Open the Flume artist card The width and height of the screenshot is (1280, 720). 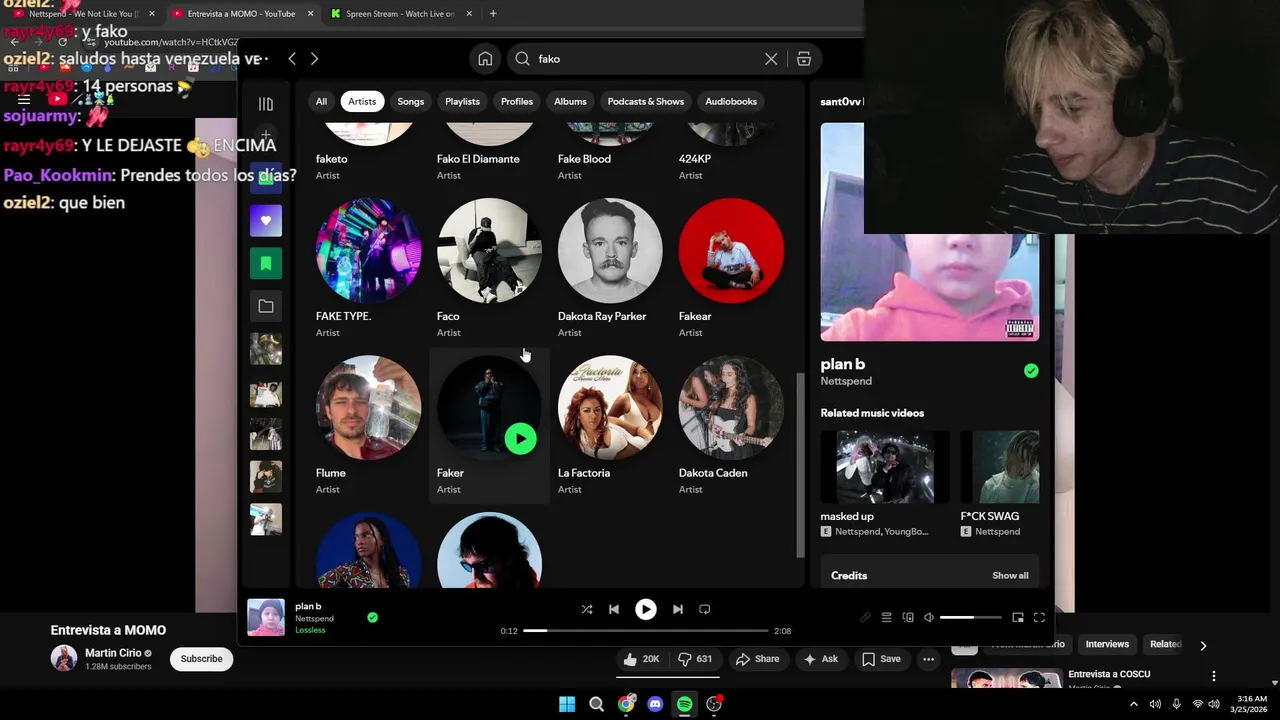pyautogui.click(x=368, y=425)
